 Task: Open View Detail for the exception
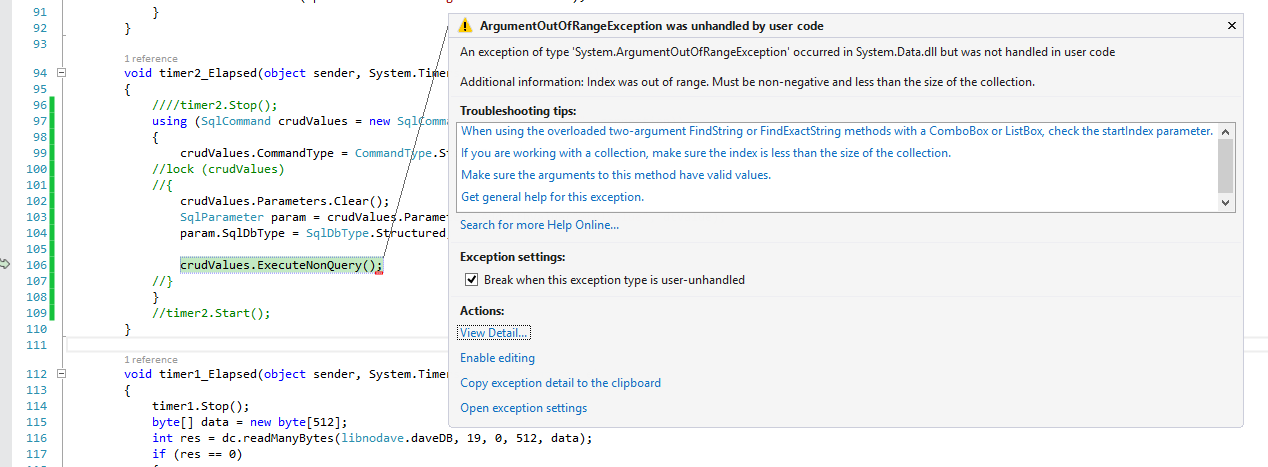494,332
